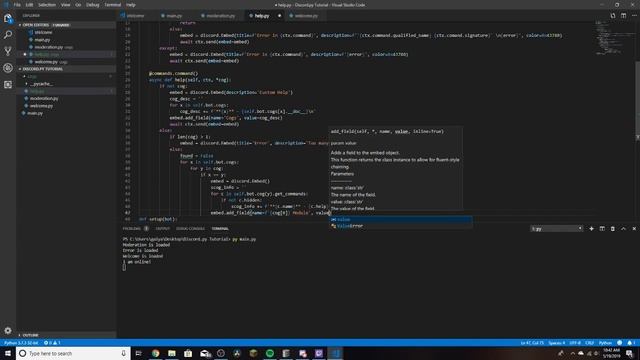Switch to the main.py editor tab
Screen dimensions: 640x360
(174, 16)
